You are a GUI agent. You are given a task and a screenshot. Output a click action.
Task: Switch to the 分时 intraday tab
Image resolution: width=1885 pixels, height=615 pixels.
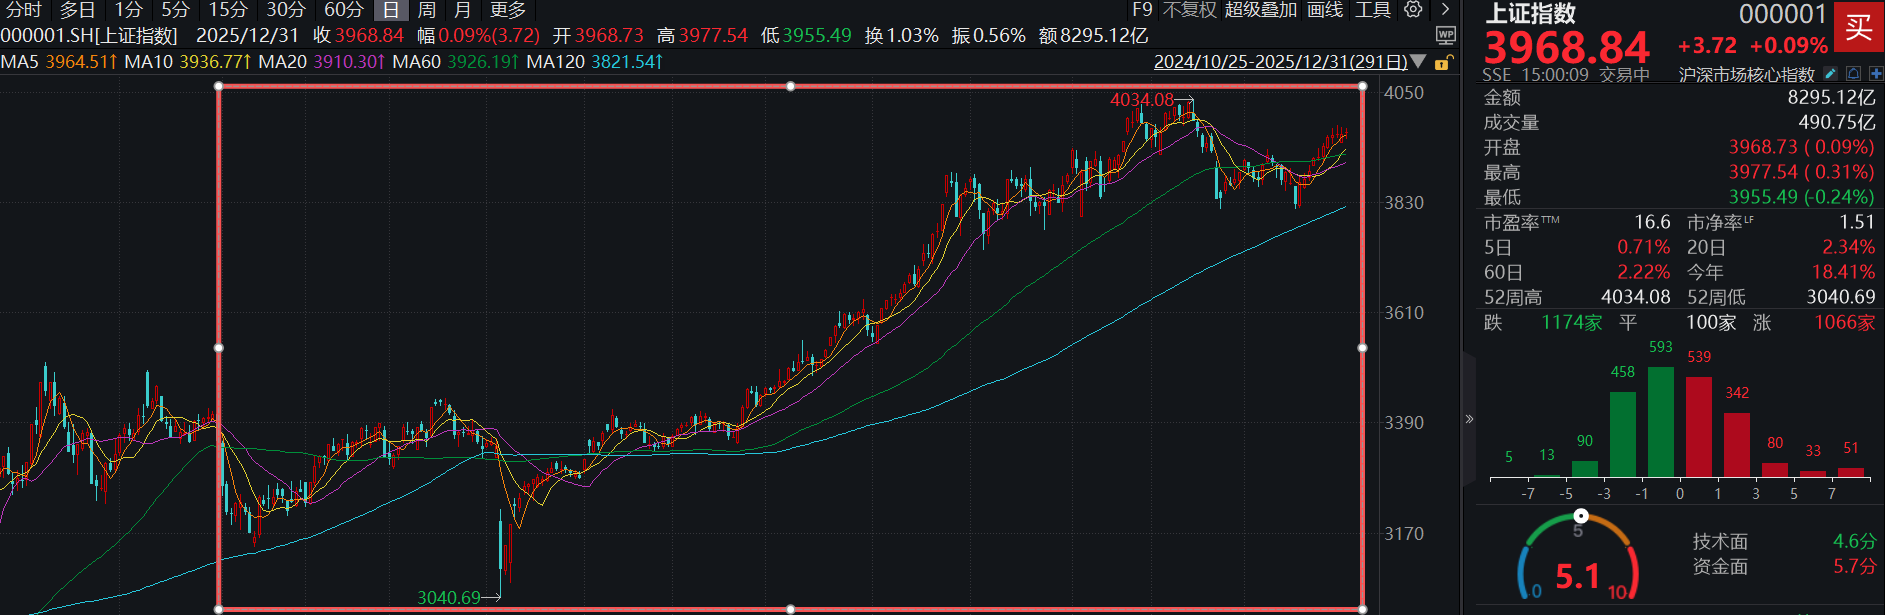pos(24,10)
